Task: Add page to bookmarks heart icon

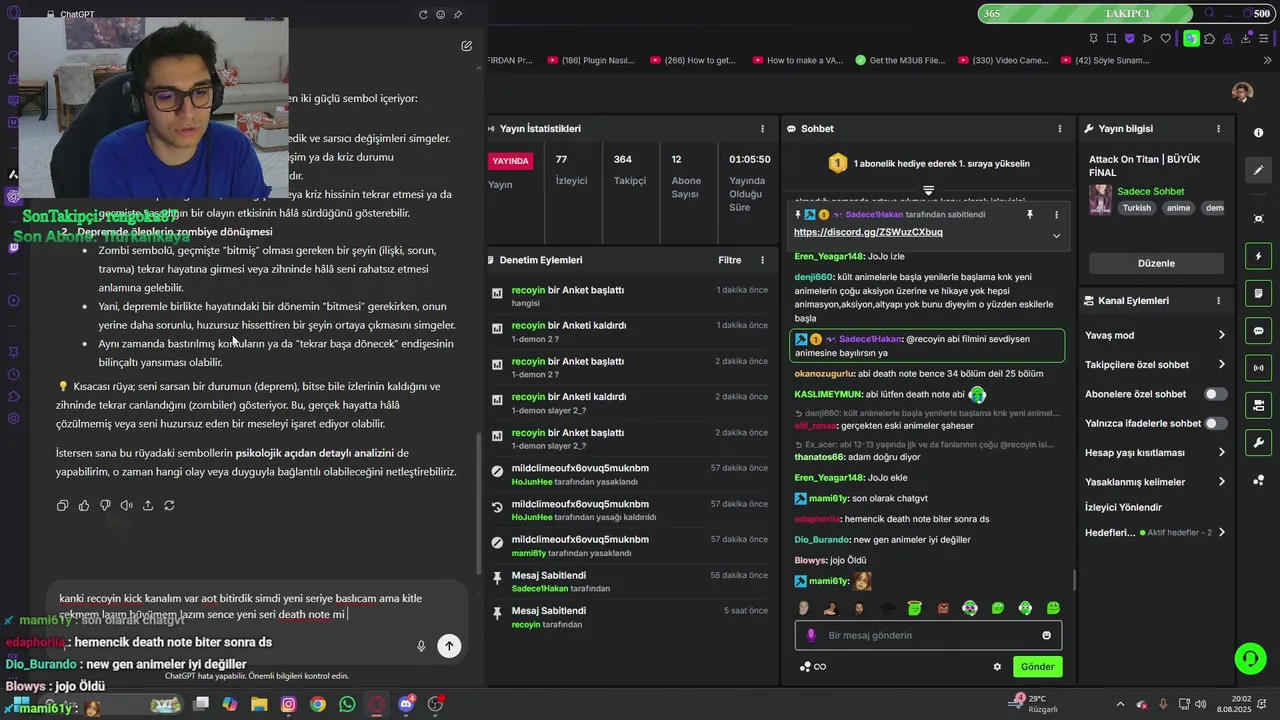Action: pyautogui.click(x=1166, y=39)
